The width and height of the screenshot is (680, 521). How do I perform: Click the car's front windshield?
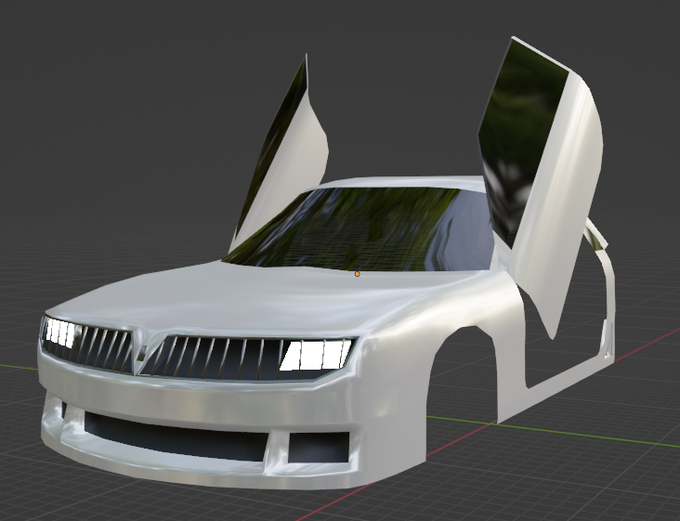pyautogui.click(x=360, y=229)
